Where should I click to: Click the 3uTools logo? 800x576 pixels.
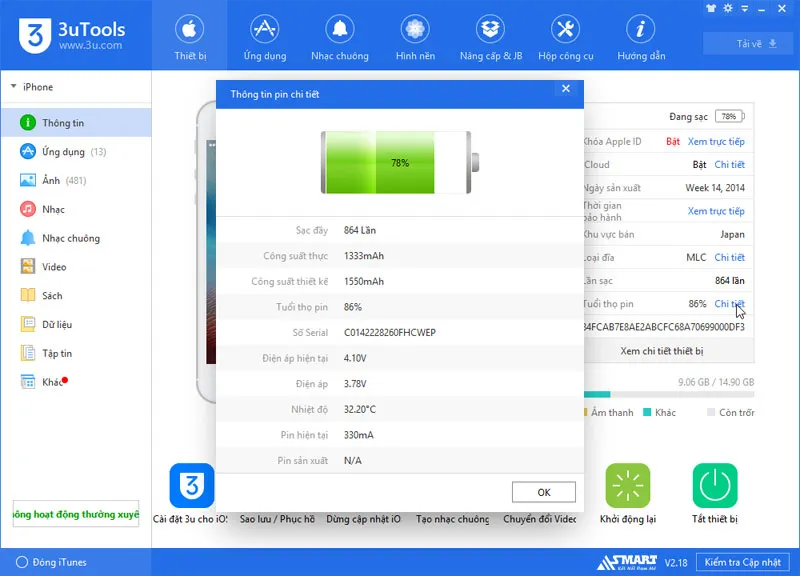click(x=72, y=35)
